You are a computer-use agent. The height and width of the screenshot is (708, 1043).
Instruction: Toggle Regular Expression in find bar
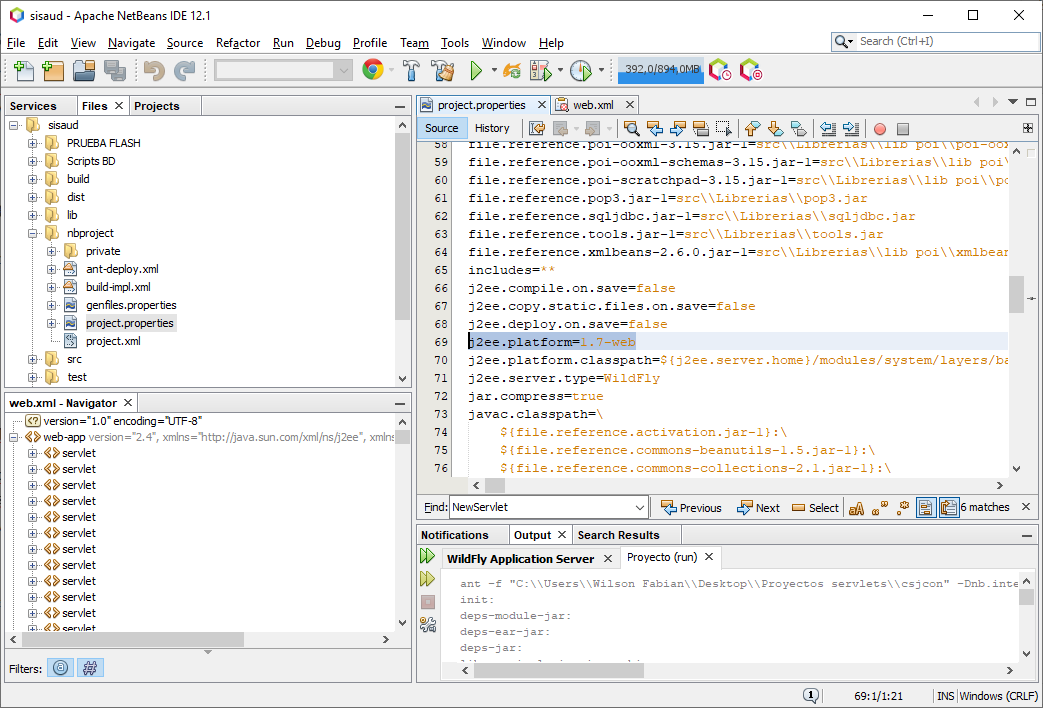pos(903,508)
